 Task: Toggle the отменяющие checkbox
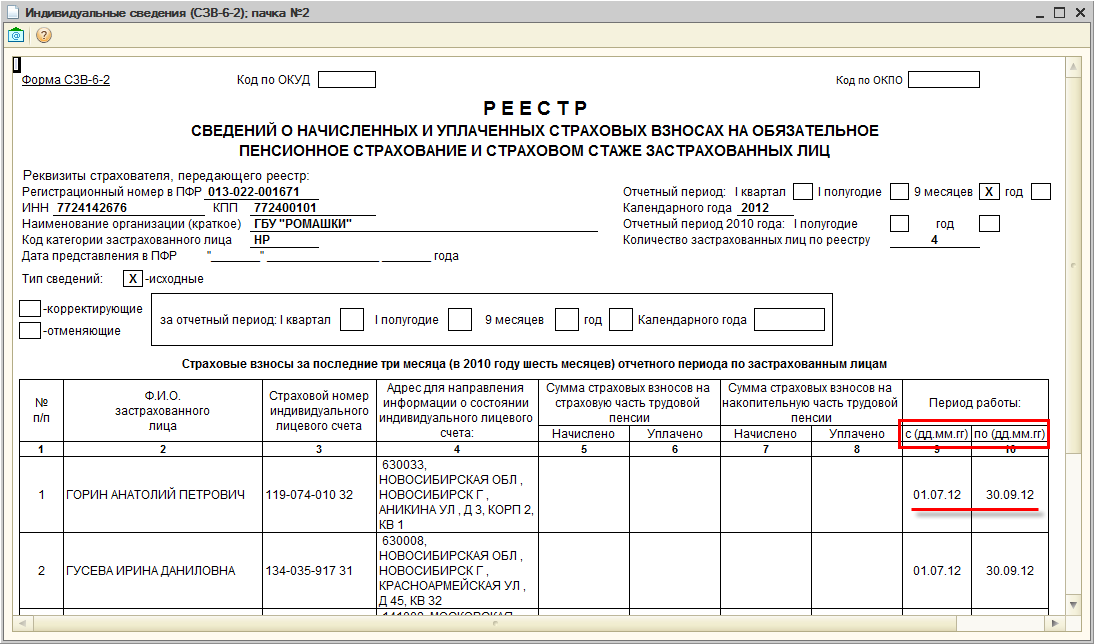click(30, 331)
